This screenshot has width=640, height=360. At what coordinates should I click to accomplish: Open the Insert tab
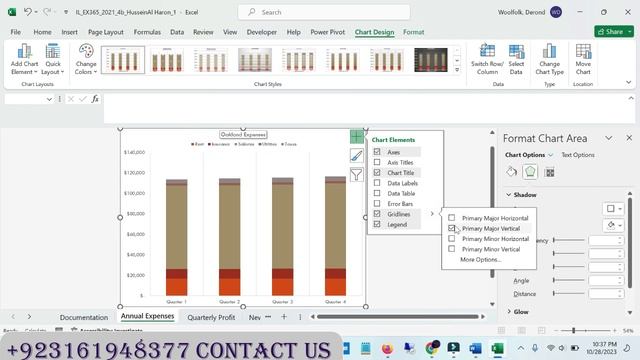(69, 32)
